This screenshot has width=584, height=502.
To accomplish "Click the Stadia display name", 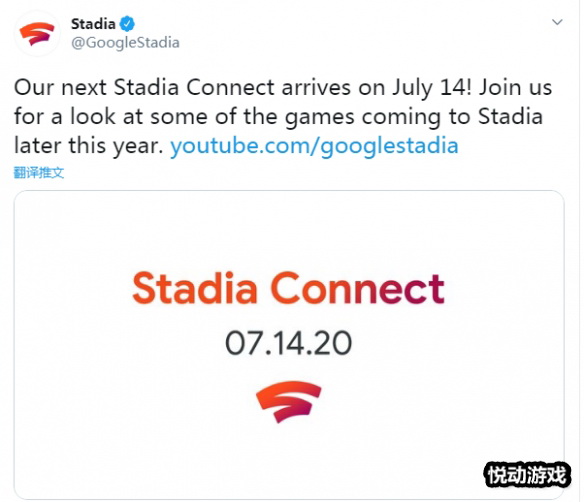I will tap(93, 24).
